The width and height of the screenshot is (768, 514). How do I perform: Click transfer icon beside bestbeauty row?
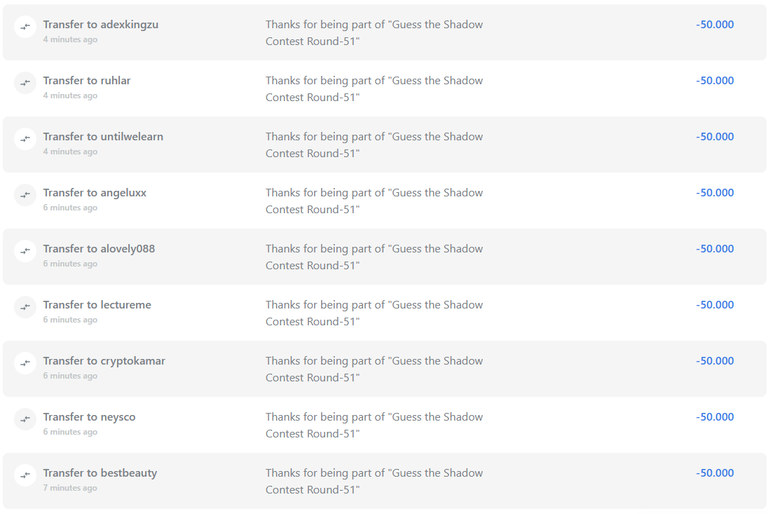25,475
